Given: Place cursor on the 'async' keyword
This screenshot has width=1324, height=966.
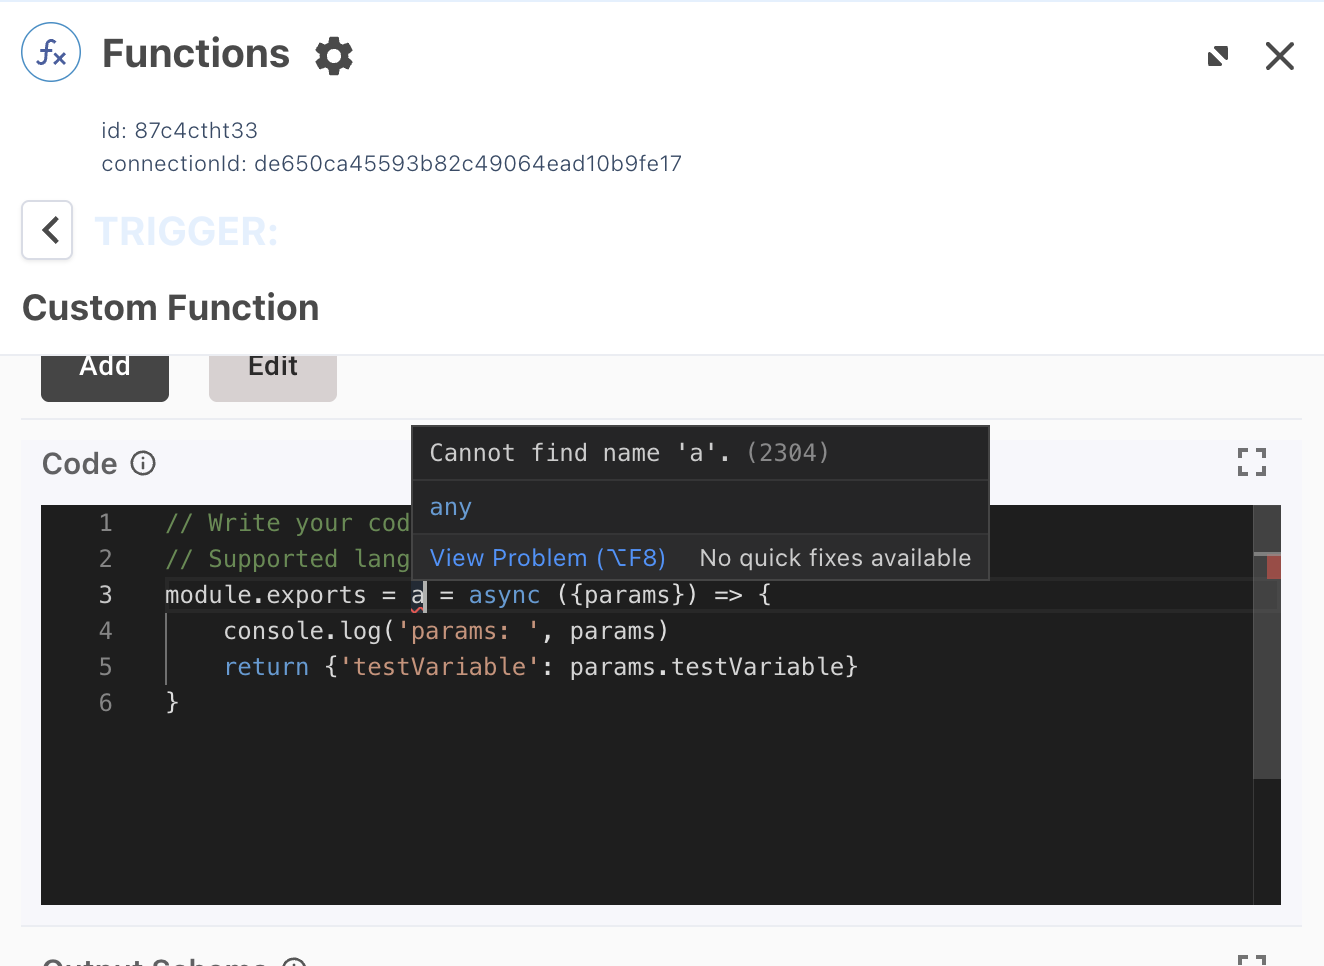Looking at the screenshot, I should [504, 595].
